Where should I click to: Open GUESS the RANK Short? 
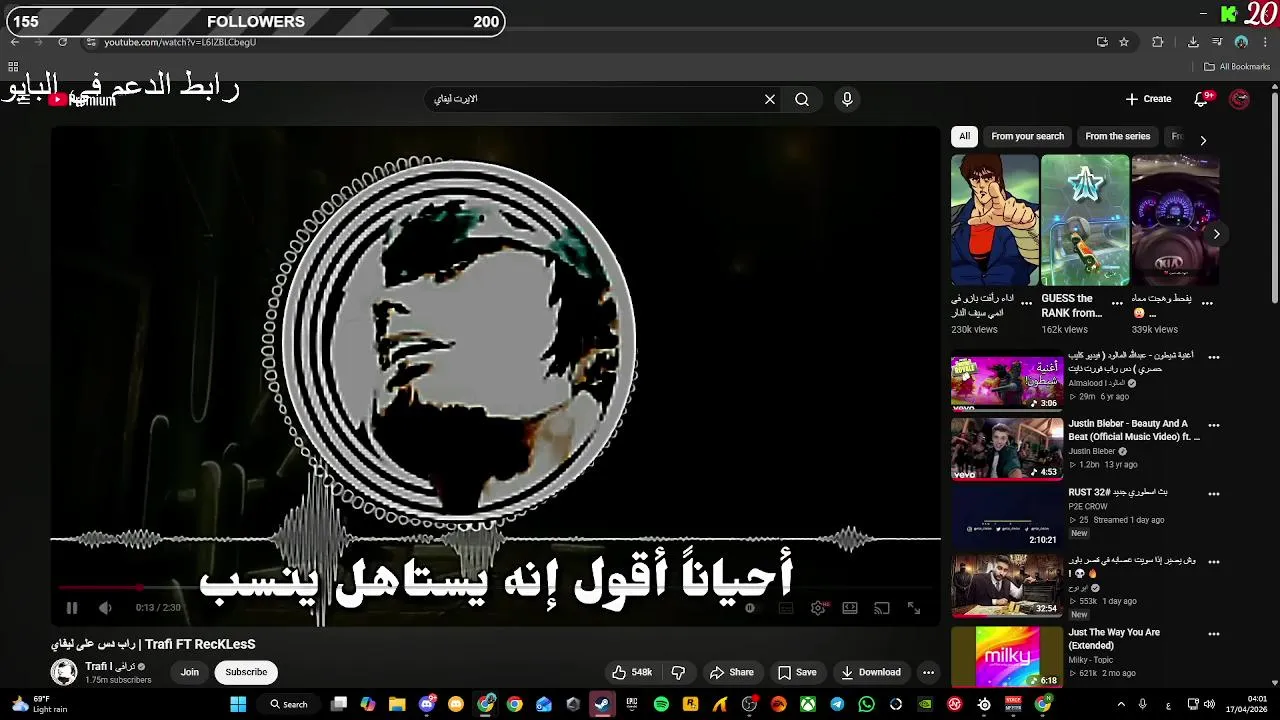(x=1085, y=220)
